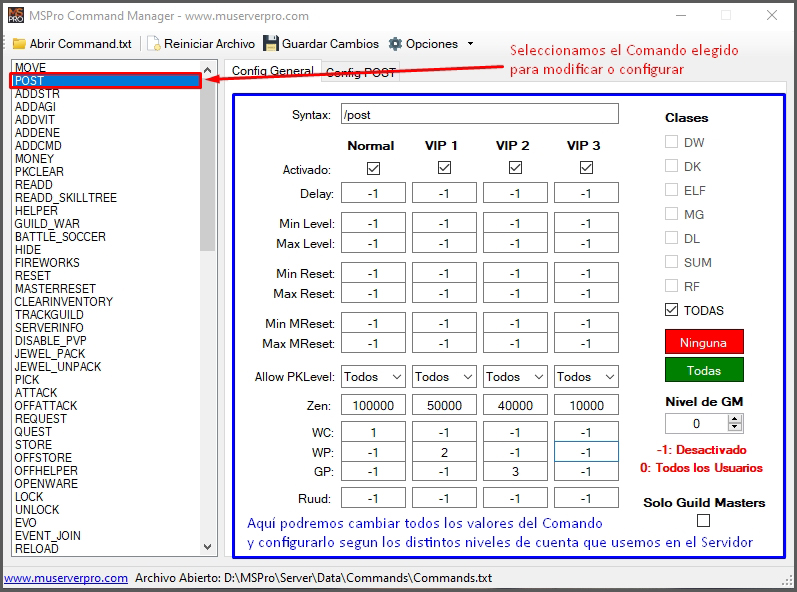797x592 pixels.
Task: Switch to the Config POST tab
Action: click(x=361, y=73)
